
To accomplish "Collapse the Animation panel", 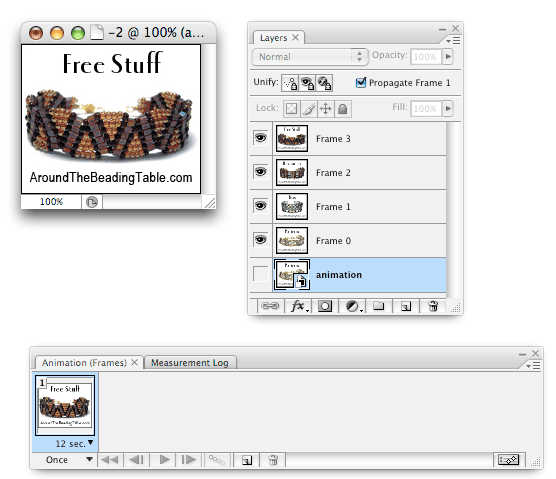I will pos(522,354).
